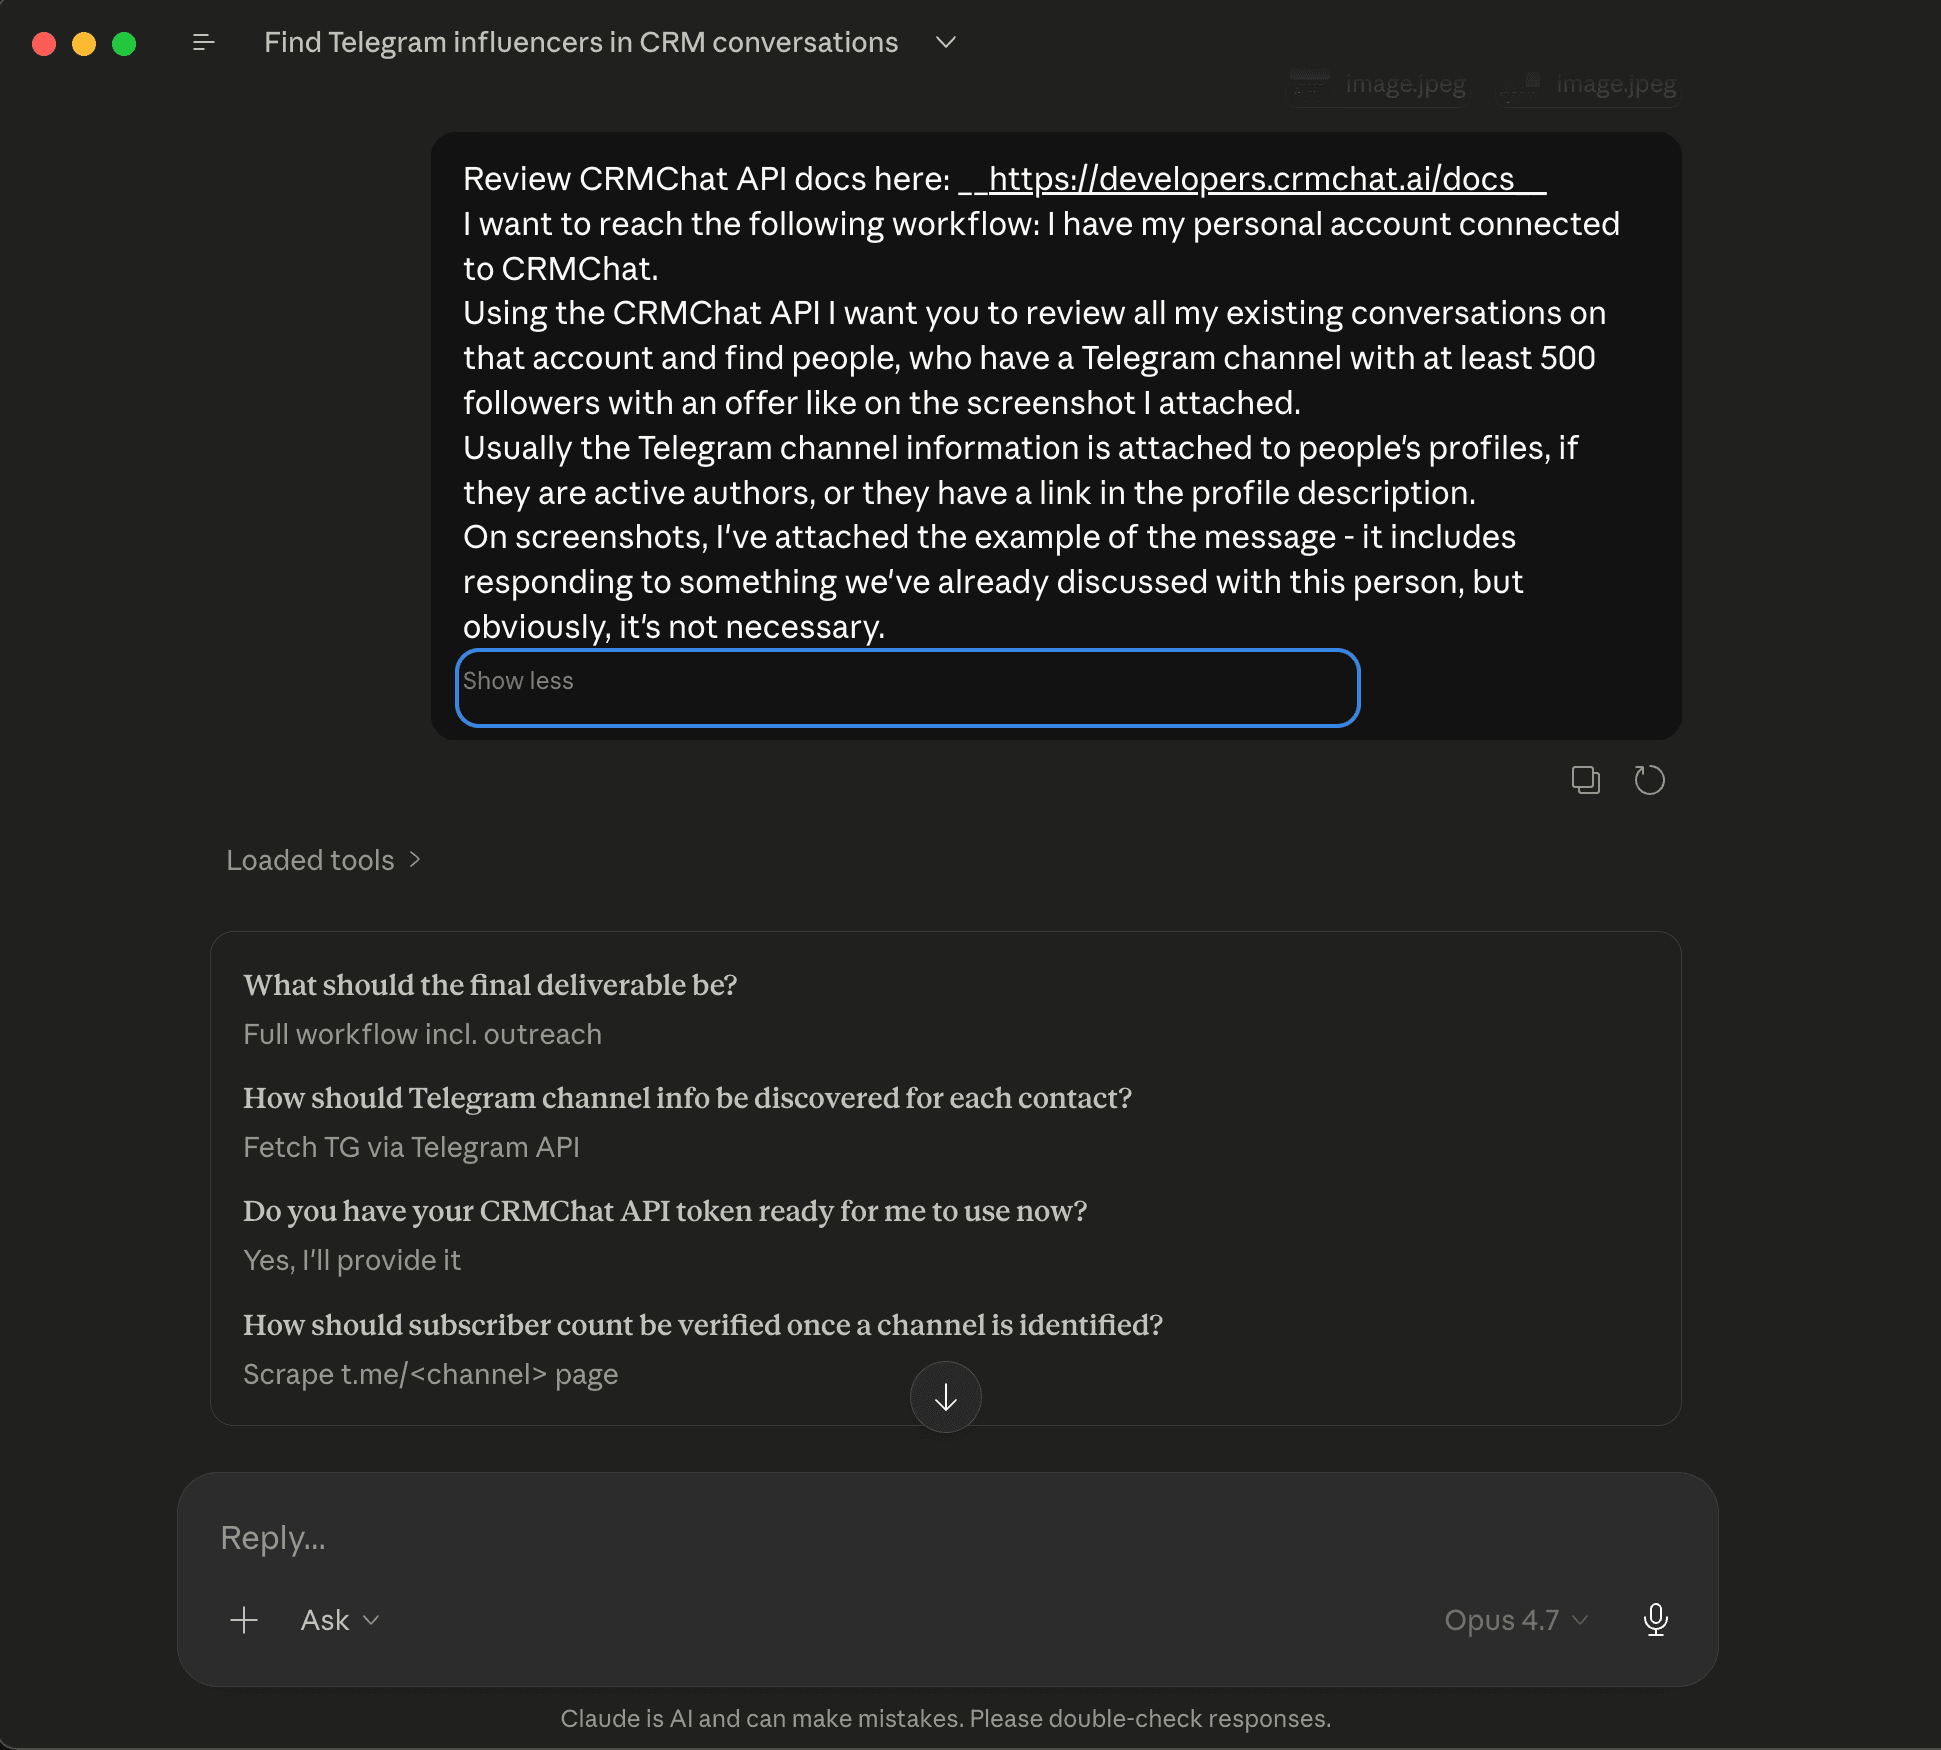The image size is (1941, 1750).
Task: Open the first image.jpeg attachment
Action: point(1379,84)
